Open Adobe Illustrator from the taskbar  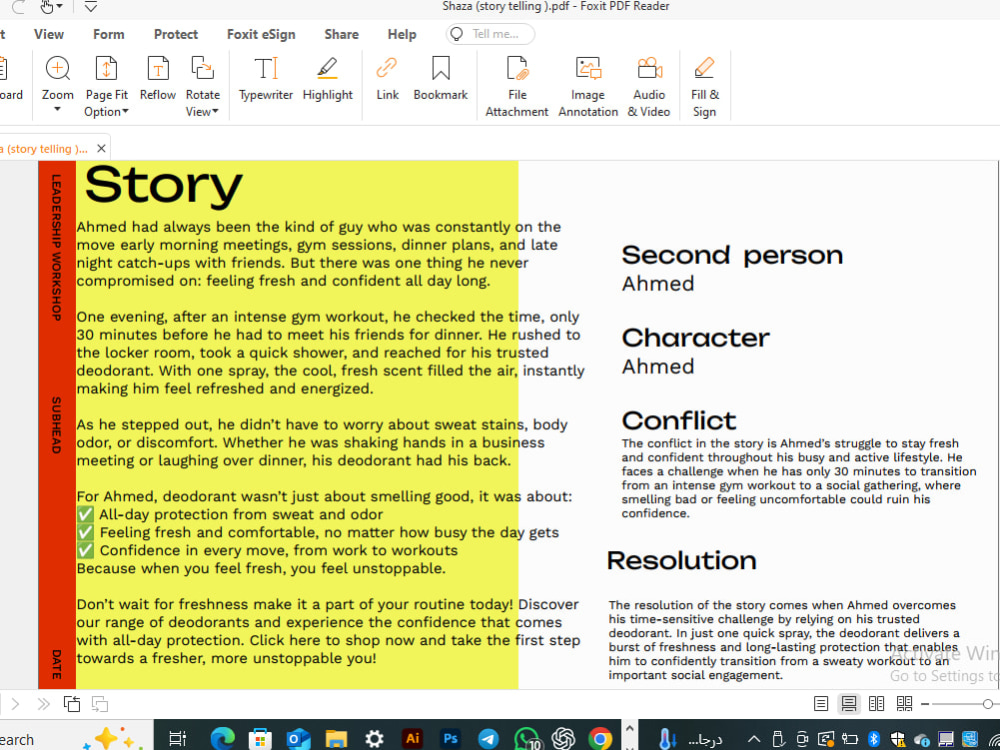click(413, 739)
